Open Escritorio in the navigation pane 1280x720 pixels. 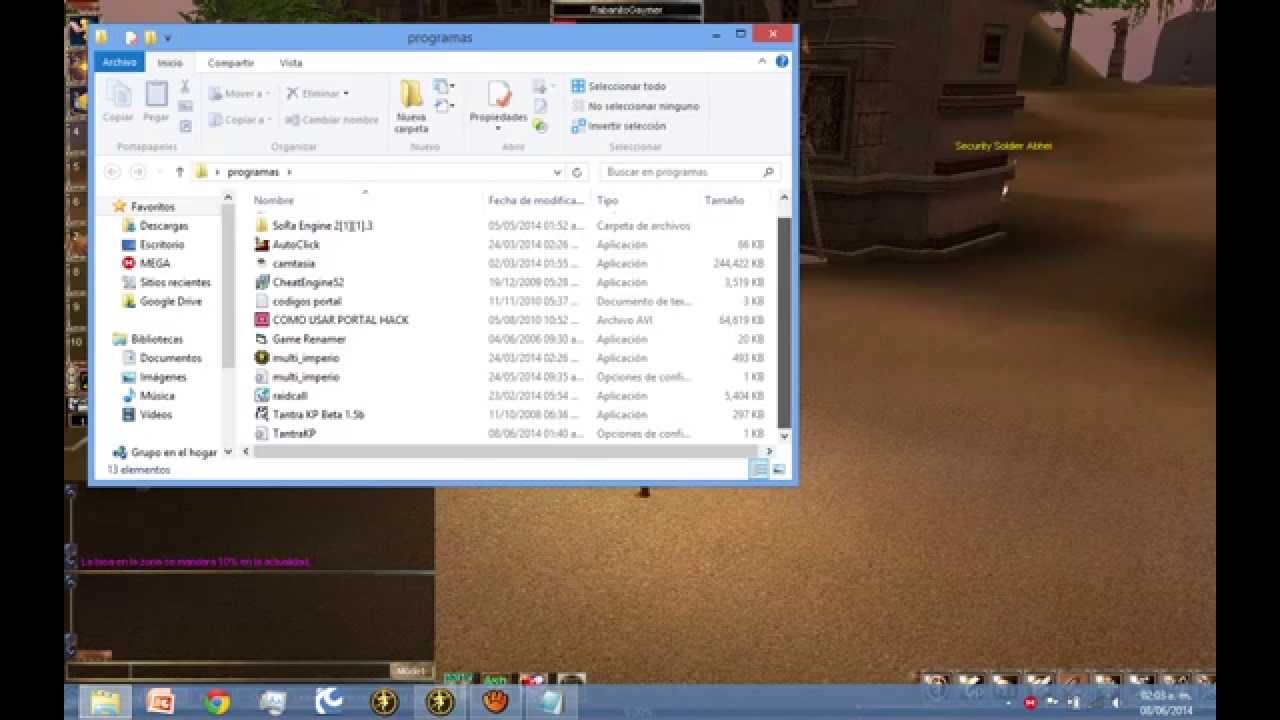coord(161,245)
